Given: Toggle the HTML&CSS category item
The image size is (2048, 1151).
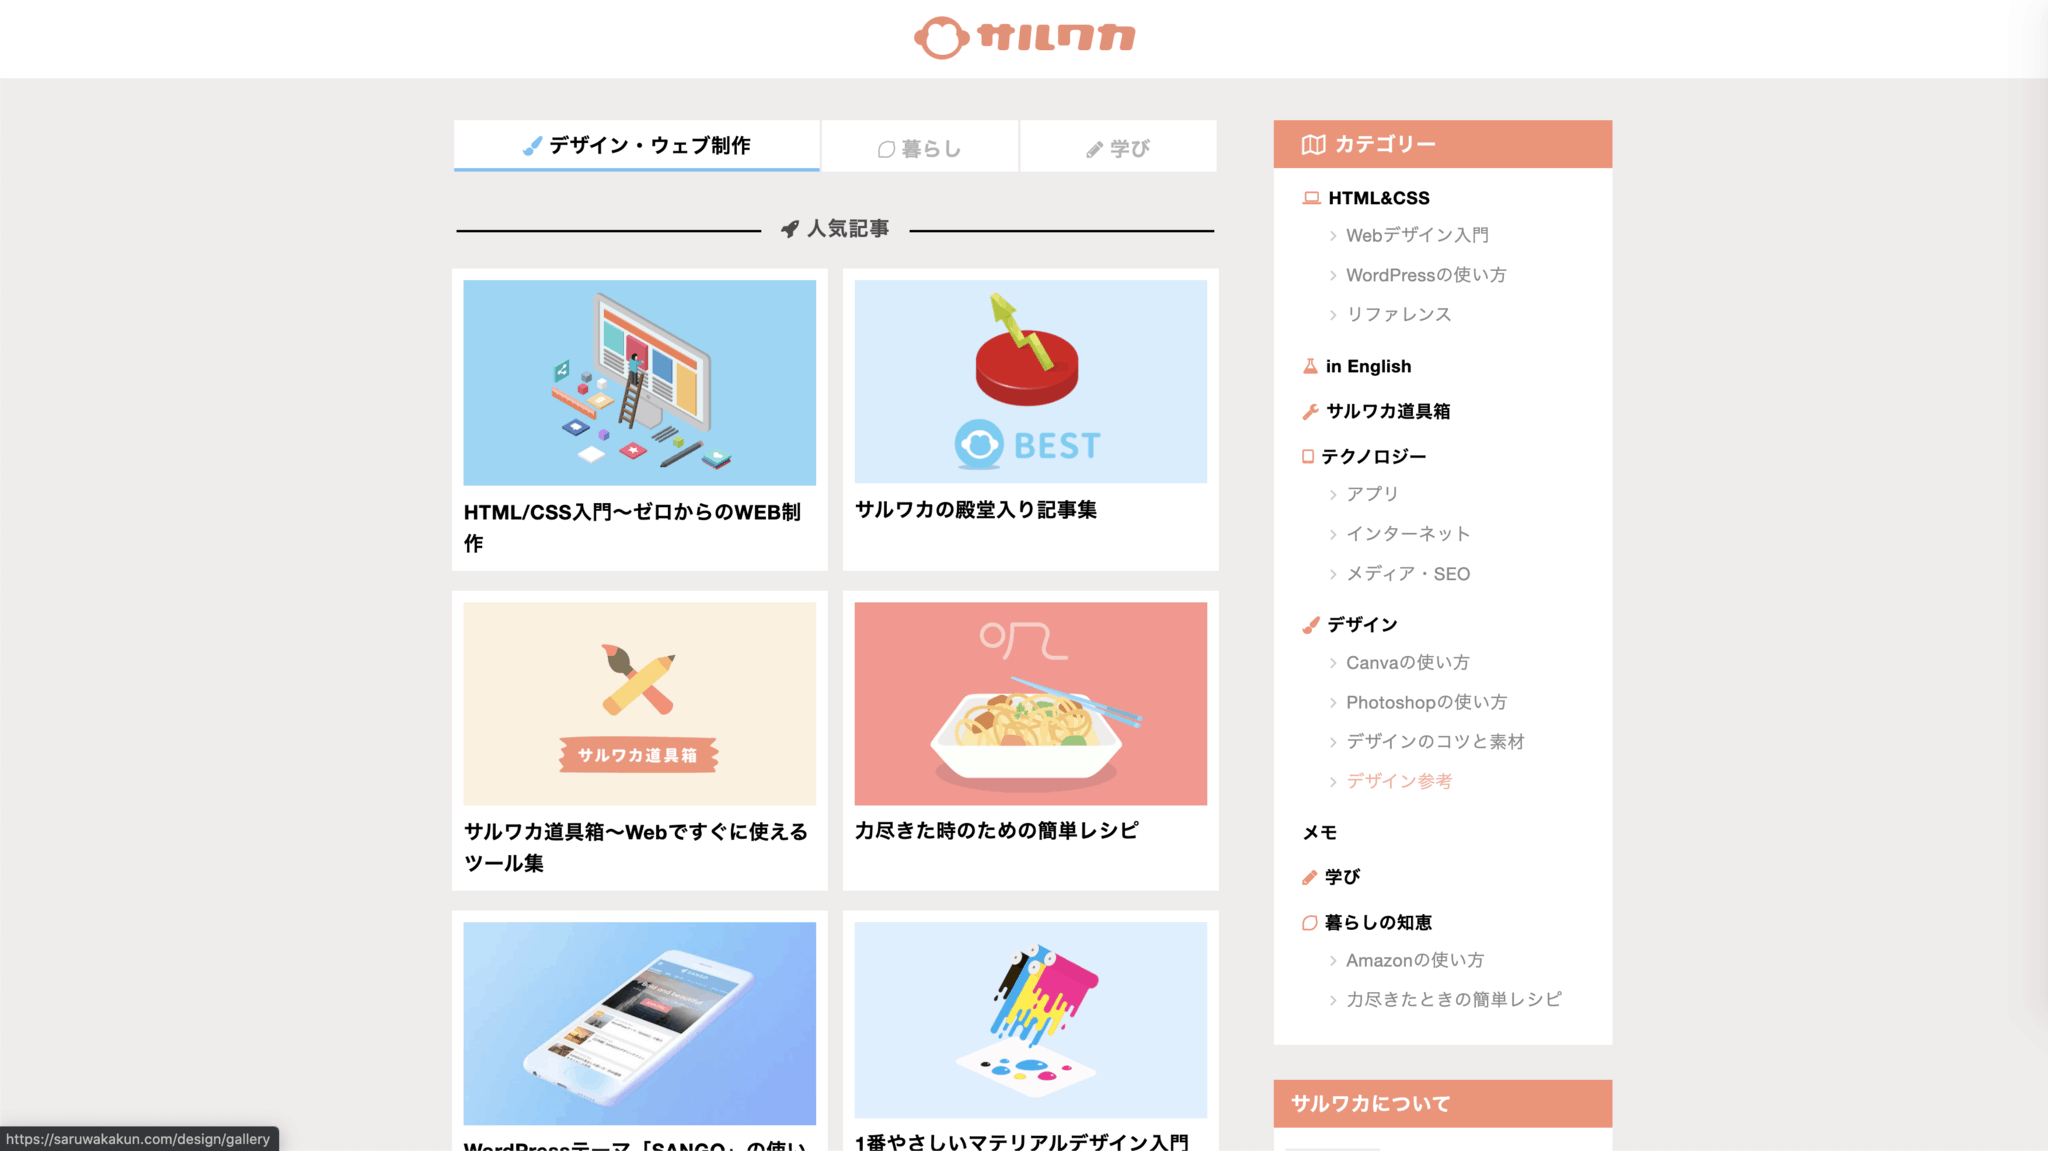Looking at the screenshot, I should pos(1380,197).
